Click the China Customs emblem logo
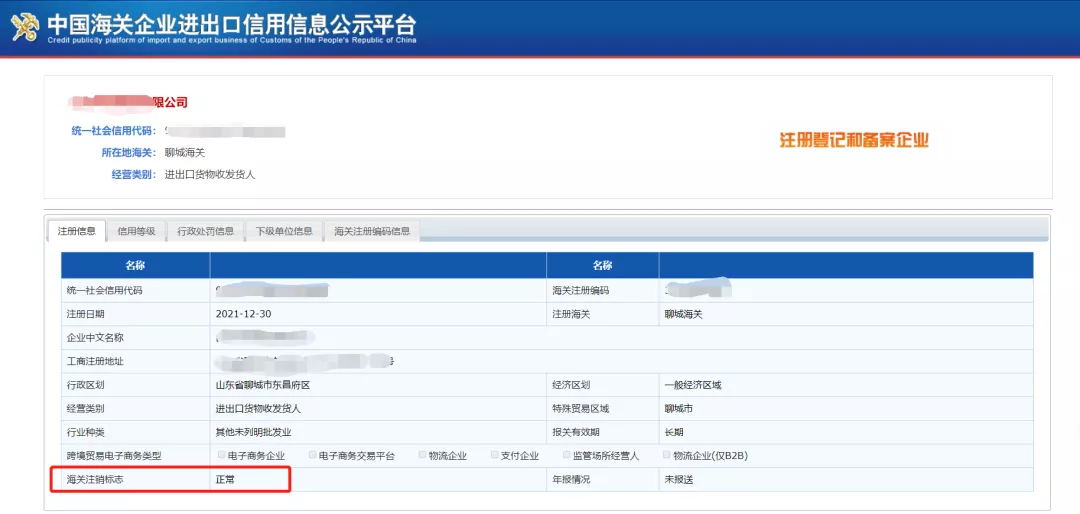Viewport: 1080px width, 514px height. (24, 27)
